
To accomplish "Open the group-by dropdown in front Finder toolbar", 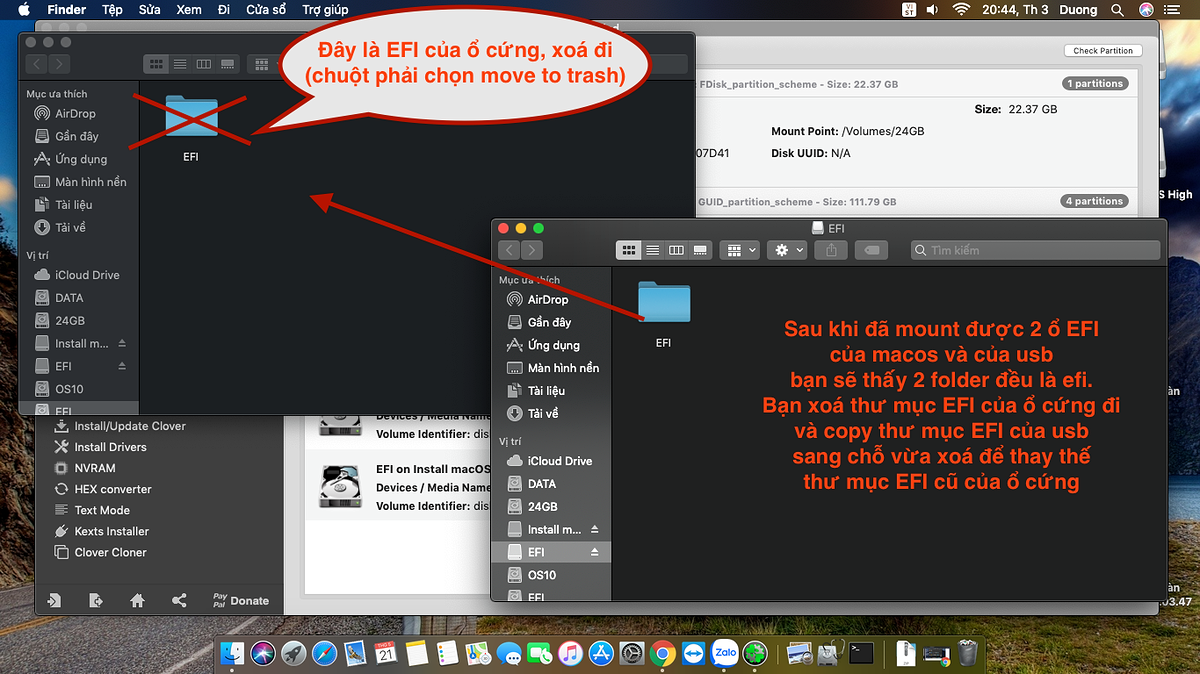I will tap(740, 250).
